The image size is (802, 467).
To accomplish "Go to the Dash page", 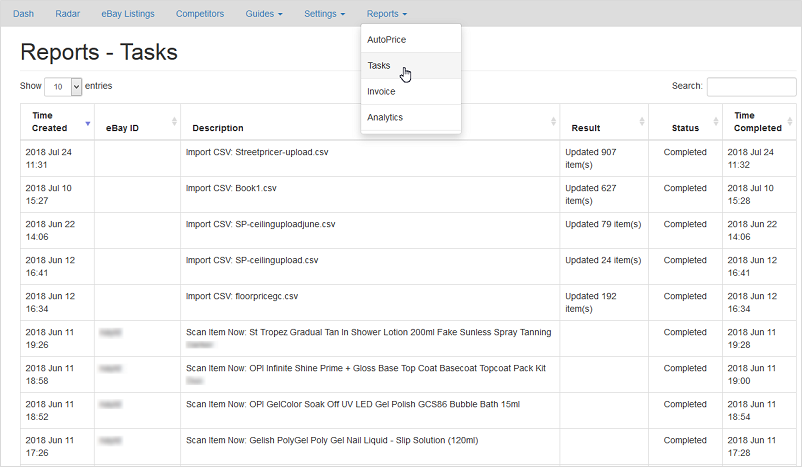I will tap(23, 14).
